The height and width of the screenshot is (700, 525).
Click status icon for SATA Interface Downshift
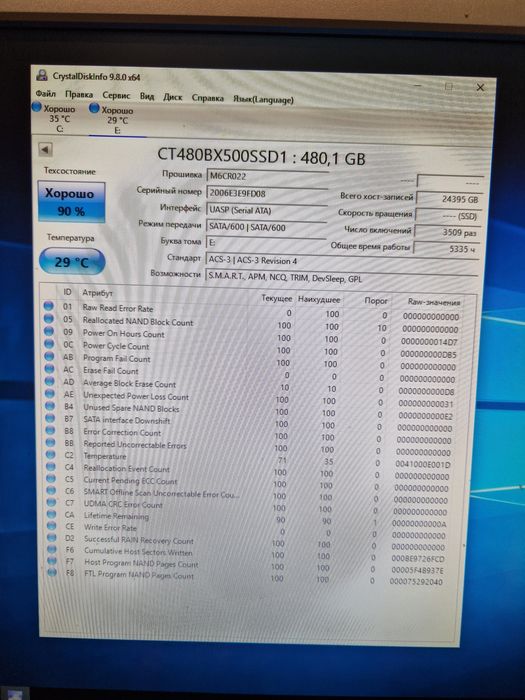pos(50,418)
